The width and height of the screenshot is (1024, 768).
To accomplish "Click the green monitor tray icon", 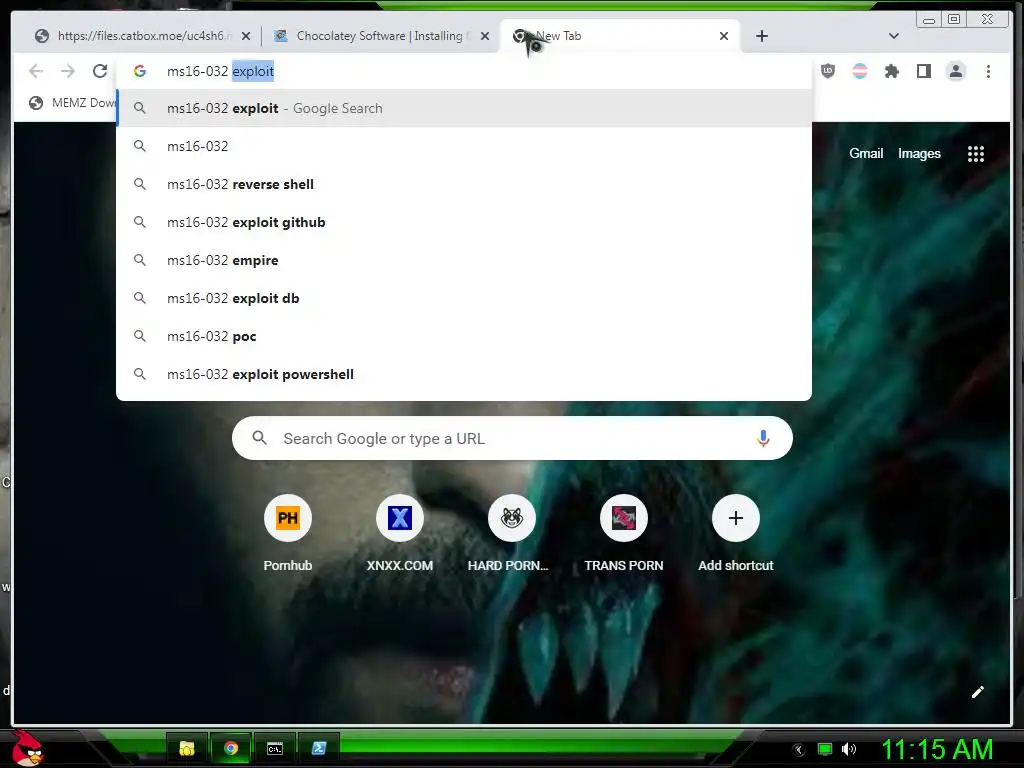I will [x=825, y=749].
